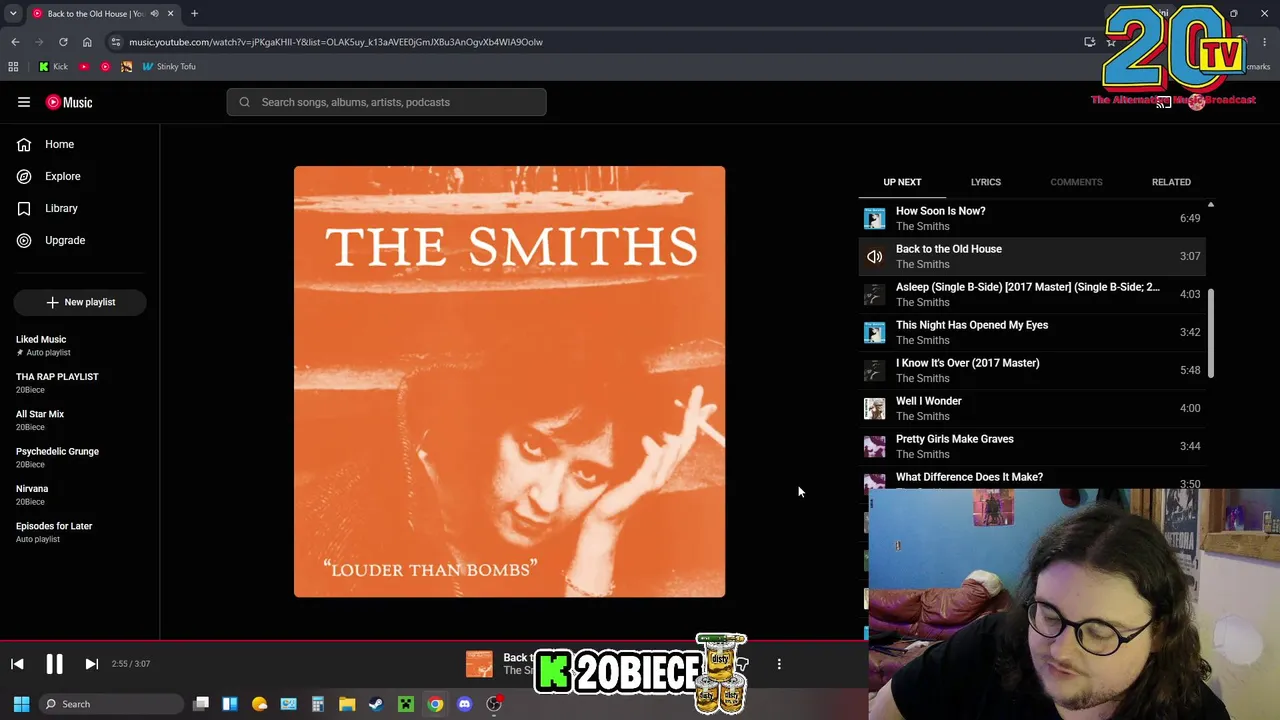The height and width of the screenshot is (720, 1280).
Task: Play Asleep (Single B-Side) from queue
Action: [x=1032, y=294]
